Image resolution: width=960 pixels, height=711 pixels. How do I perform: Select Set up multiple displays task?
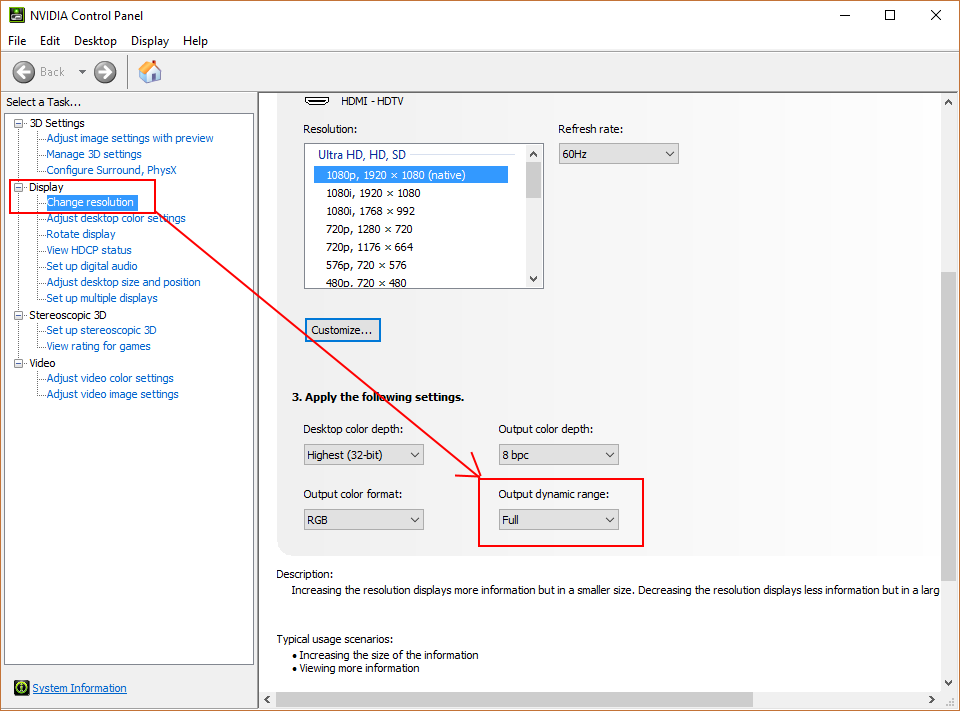102,298
